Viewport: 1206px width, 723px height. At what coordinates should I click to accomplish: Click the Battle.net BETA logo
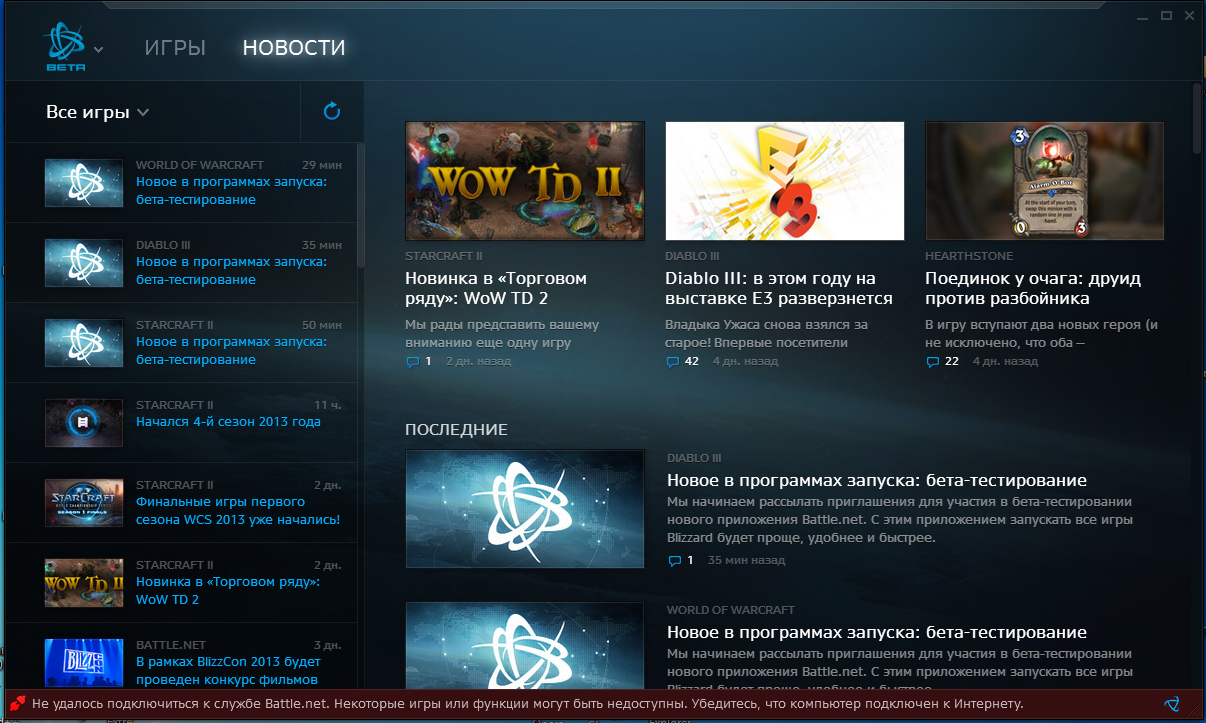pyautogui.click(x=66, y=47)
